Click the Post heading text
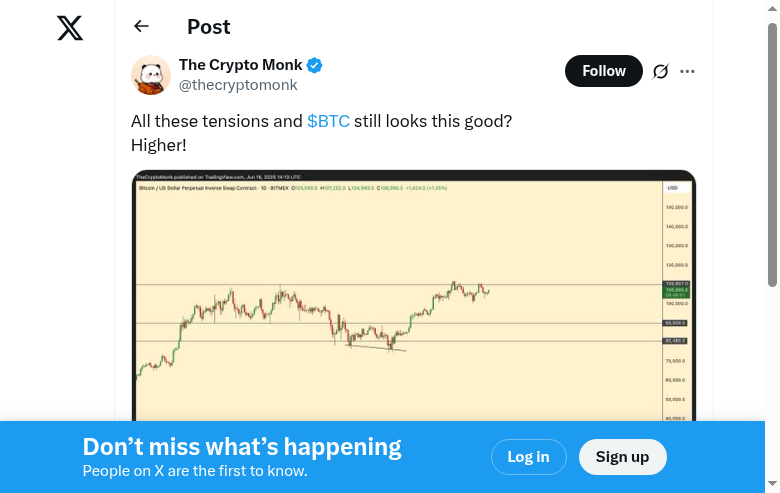The image size is (780, 493). coord(208,27)
